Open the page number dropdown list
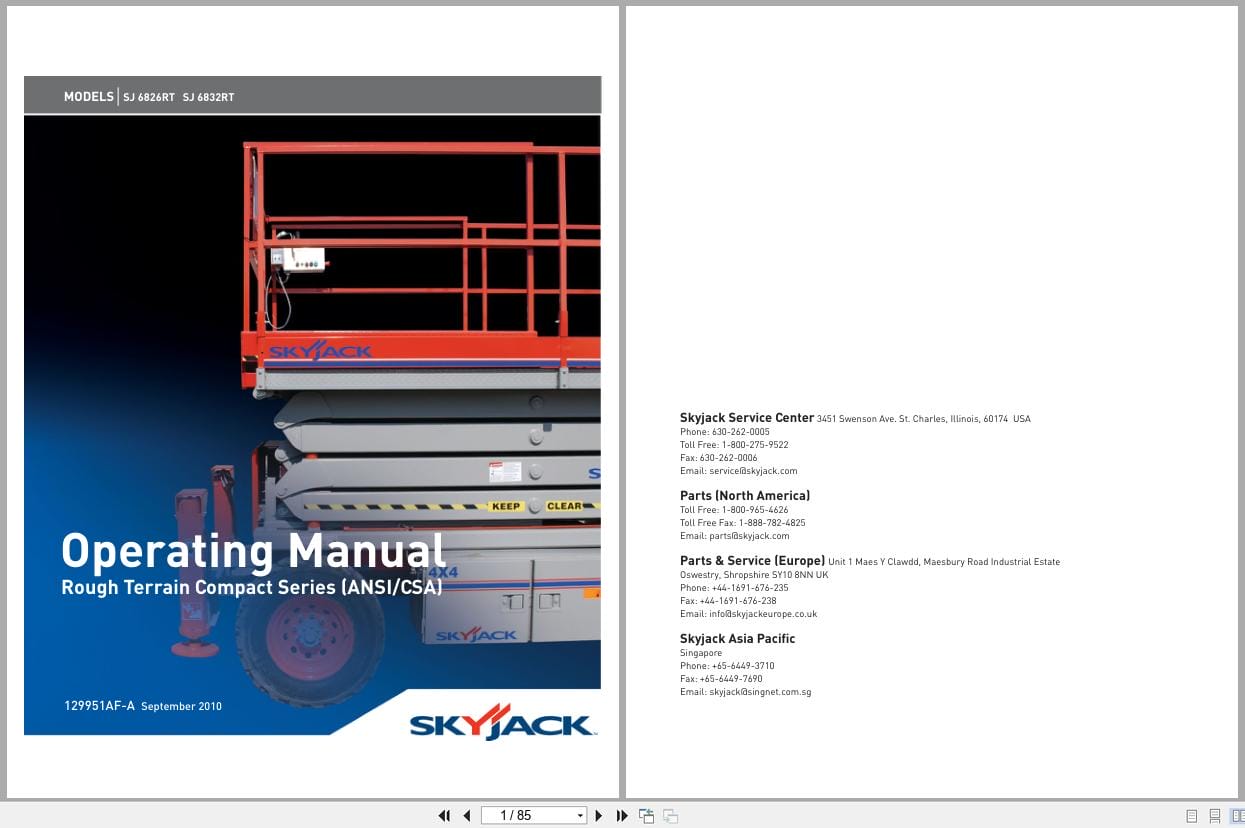Screen dimensions: 1245x828 pyautogui.click(x=580, y=815)
